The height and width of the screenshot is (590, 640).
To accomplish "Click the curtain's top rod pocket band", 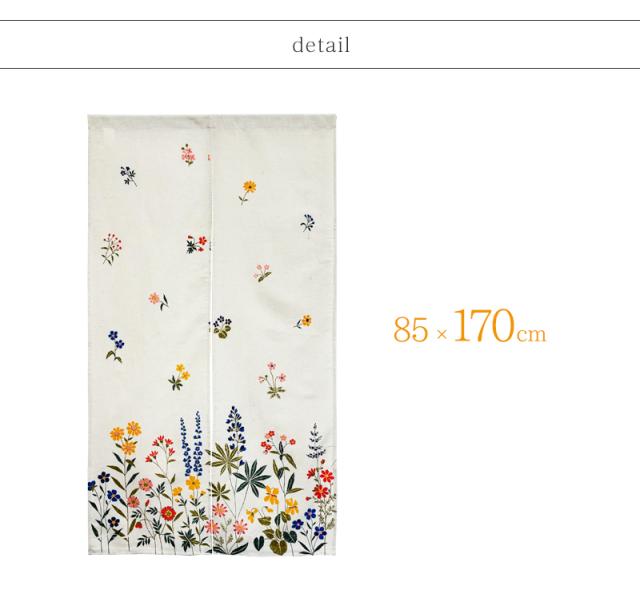I will point(212,121).
